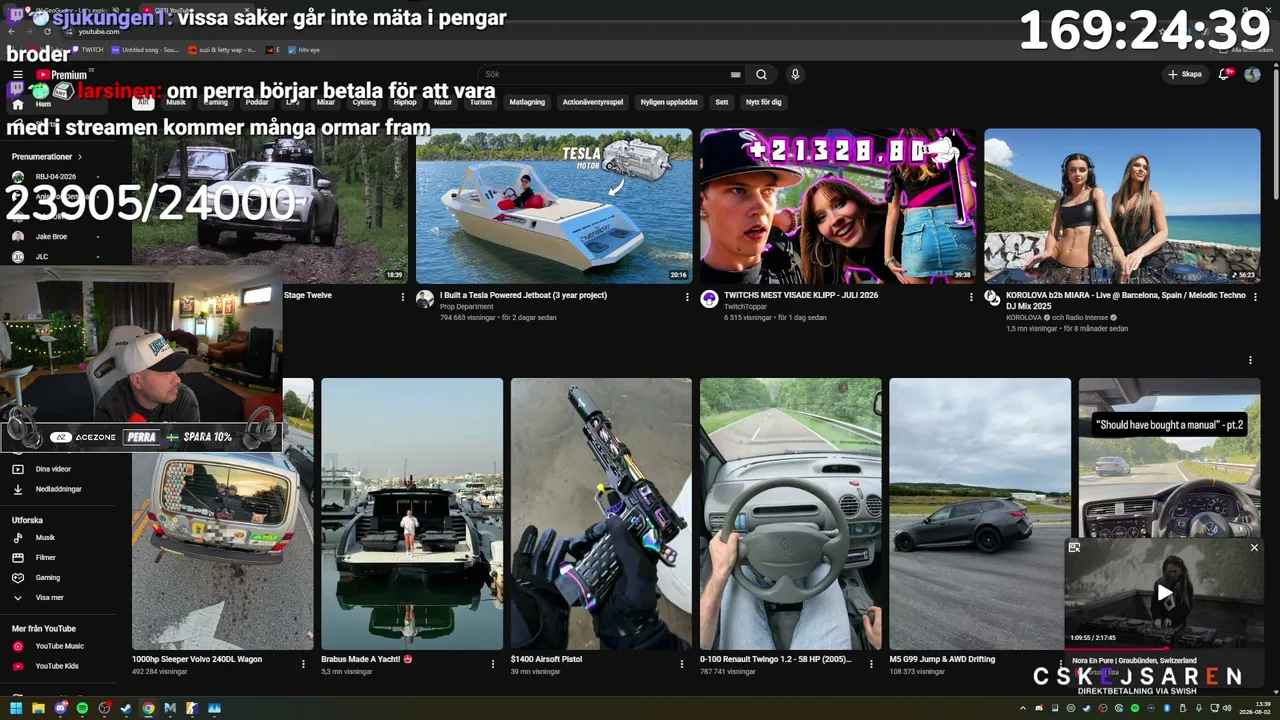Expand the miniplayer to full watch page
This screenshot has width=1280, height=720.
tap(1074, 548)
